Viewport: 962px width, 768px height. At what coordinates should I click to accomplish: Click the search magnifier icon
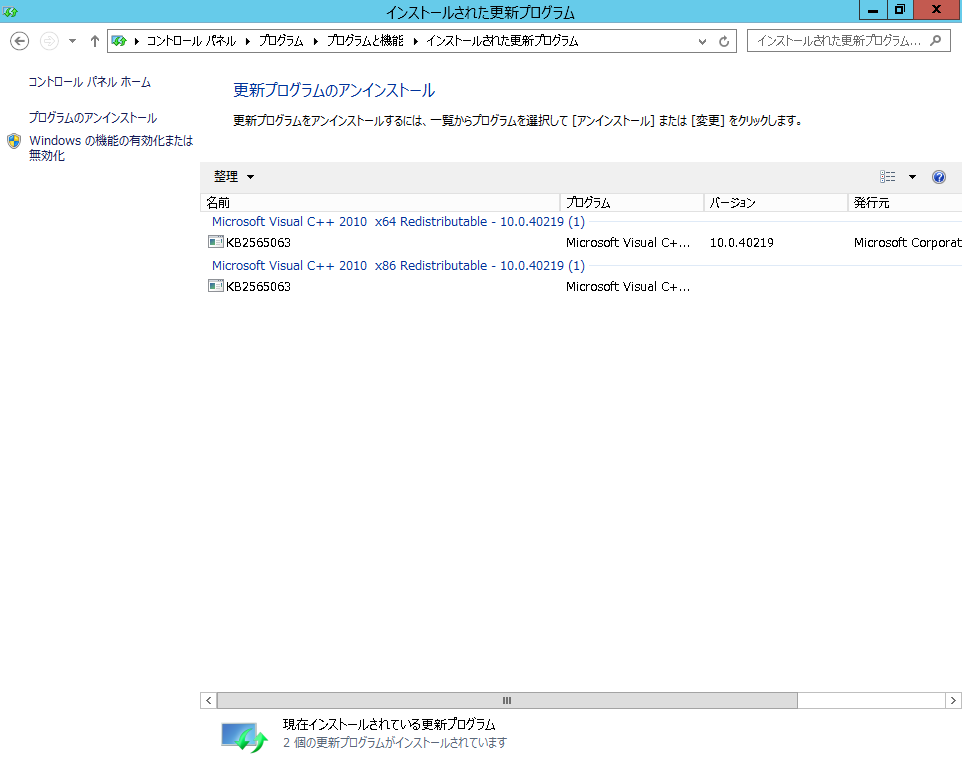(936, 41)
